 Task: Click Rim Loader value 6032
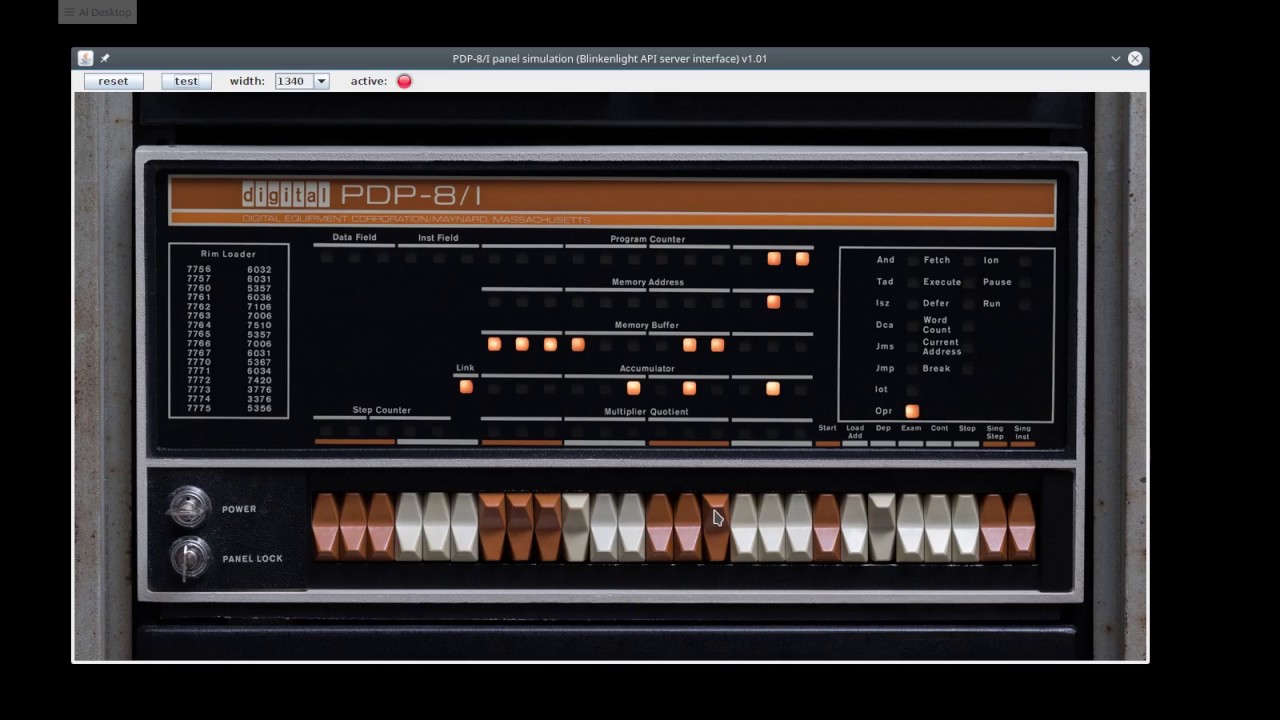(x=259, y=269)
